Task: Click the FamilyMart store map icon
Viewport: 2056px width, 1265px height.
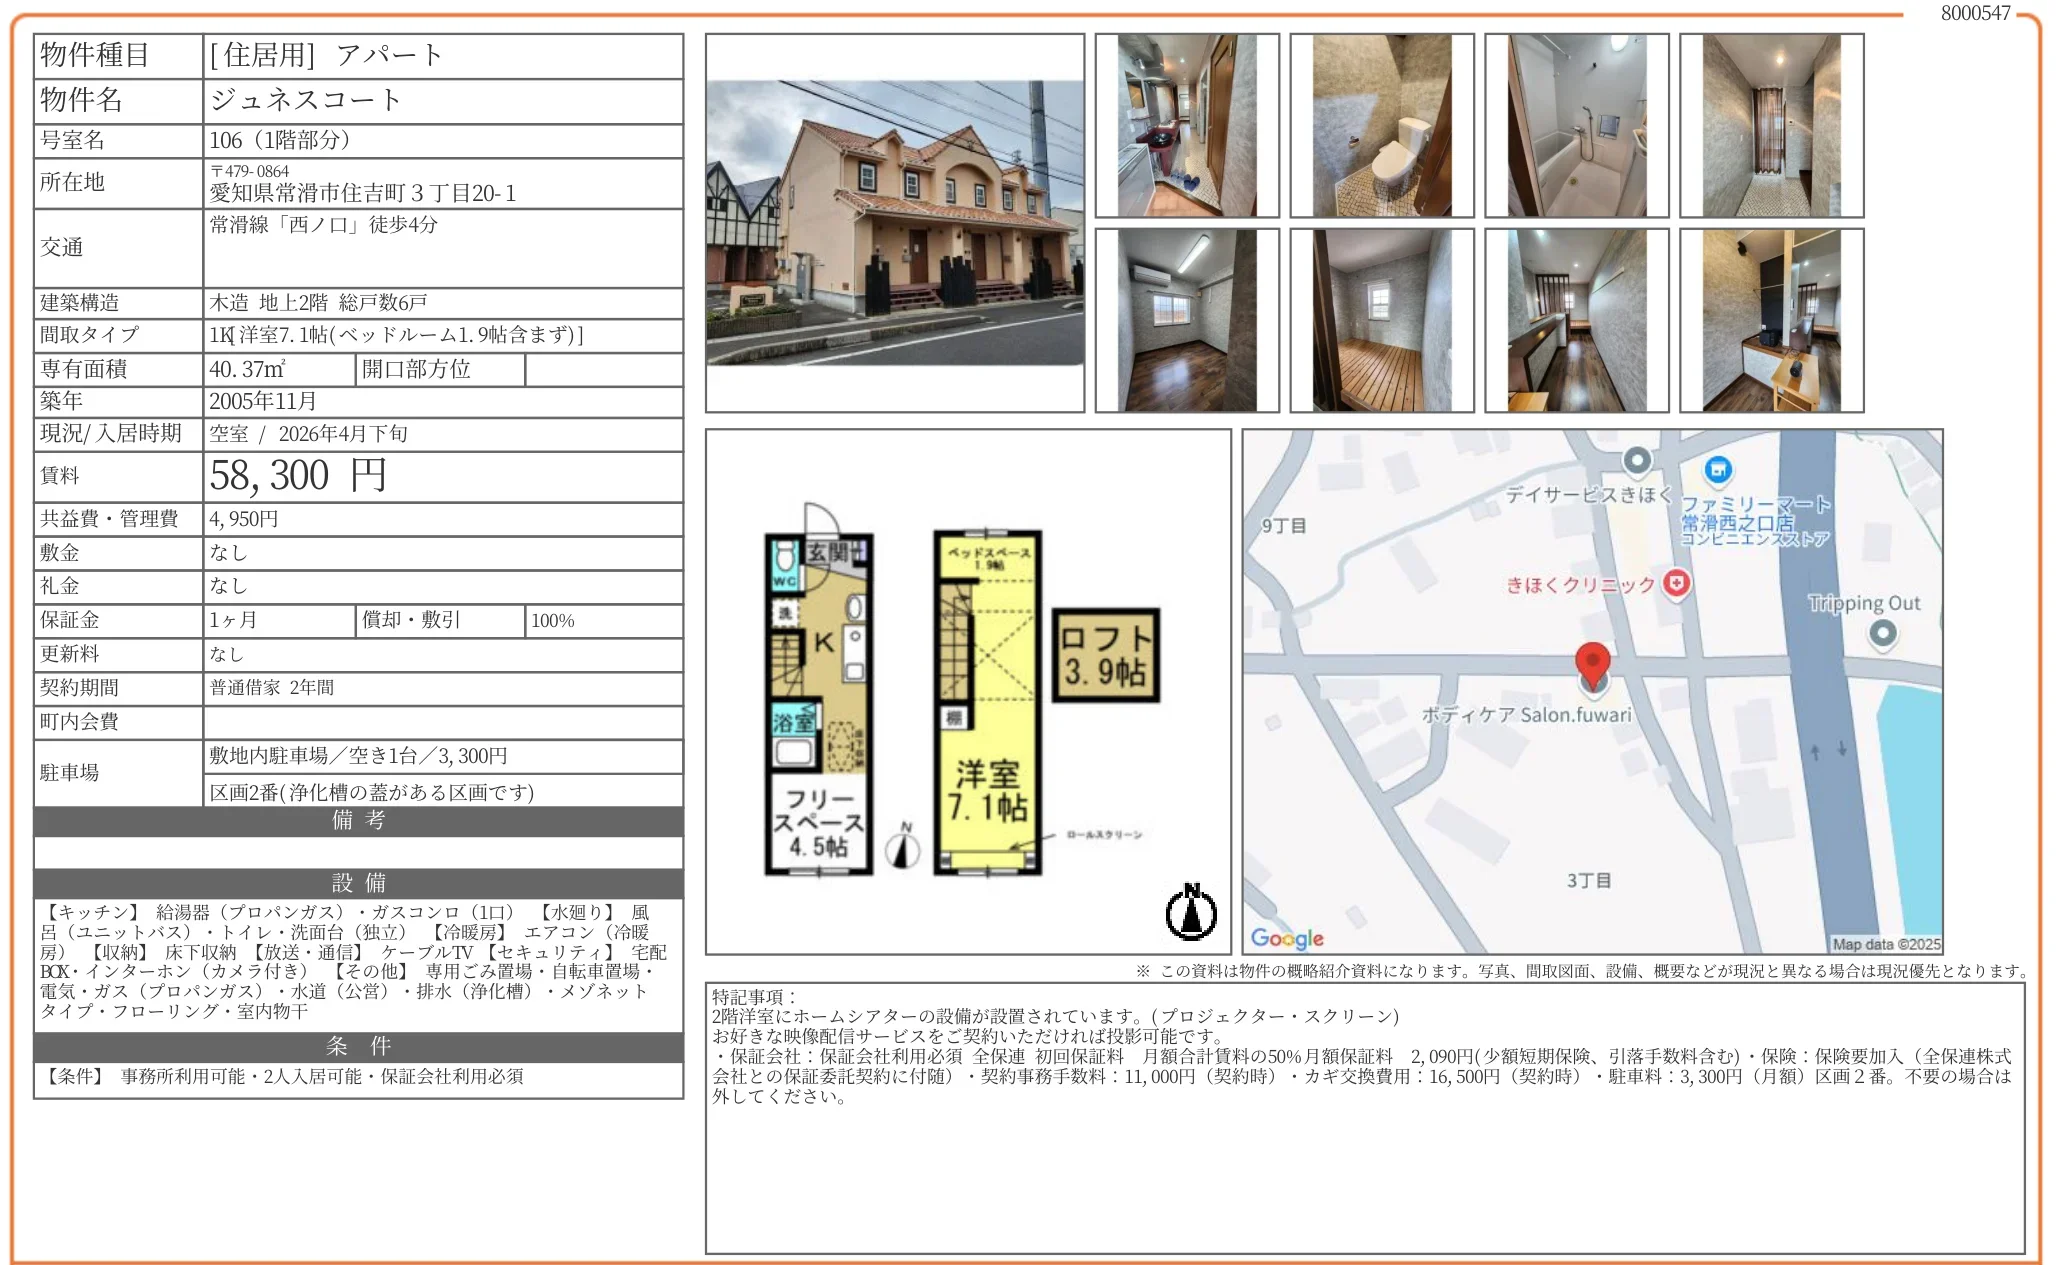Action: (1717, 468)
